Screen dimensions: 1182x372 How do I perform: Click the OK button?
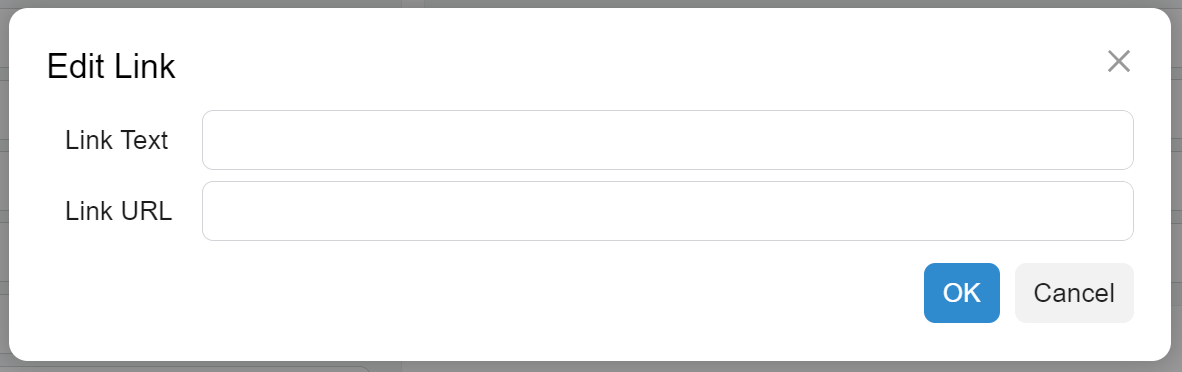click(962, 293)
